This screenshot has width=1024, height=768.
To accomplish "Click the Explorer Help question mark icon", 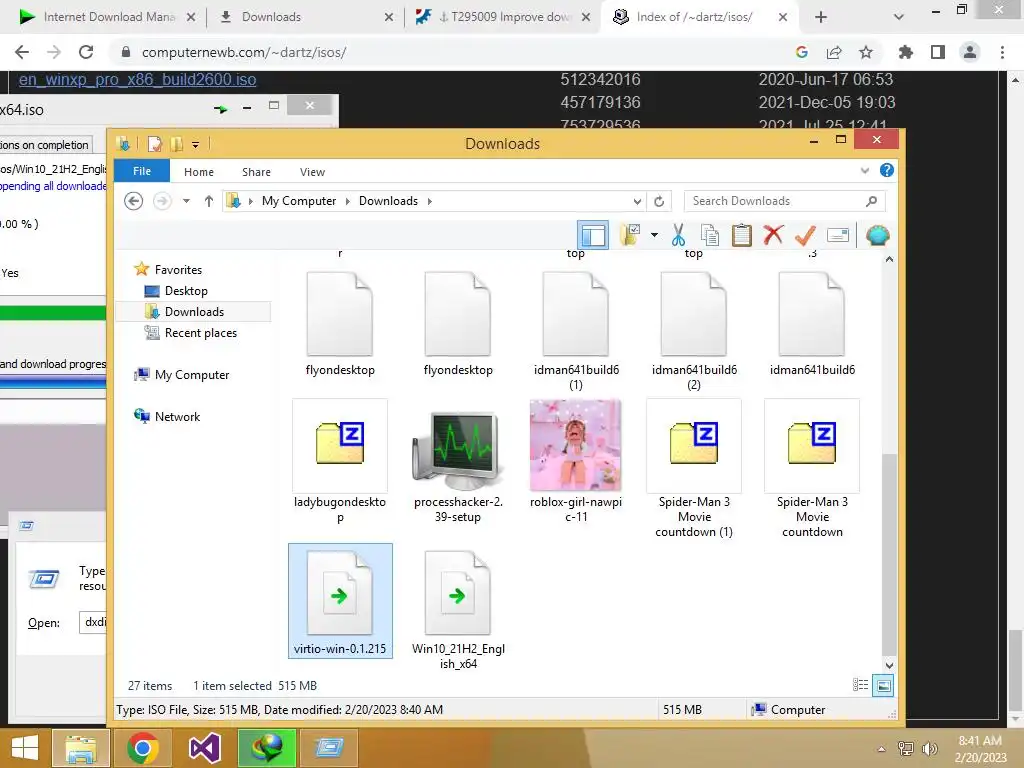I will [x=886, y=170].
